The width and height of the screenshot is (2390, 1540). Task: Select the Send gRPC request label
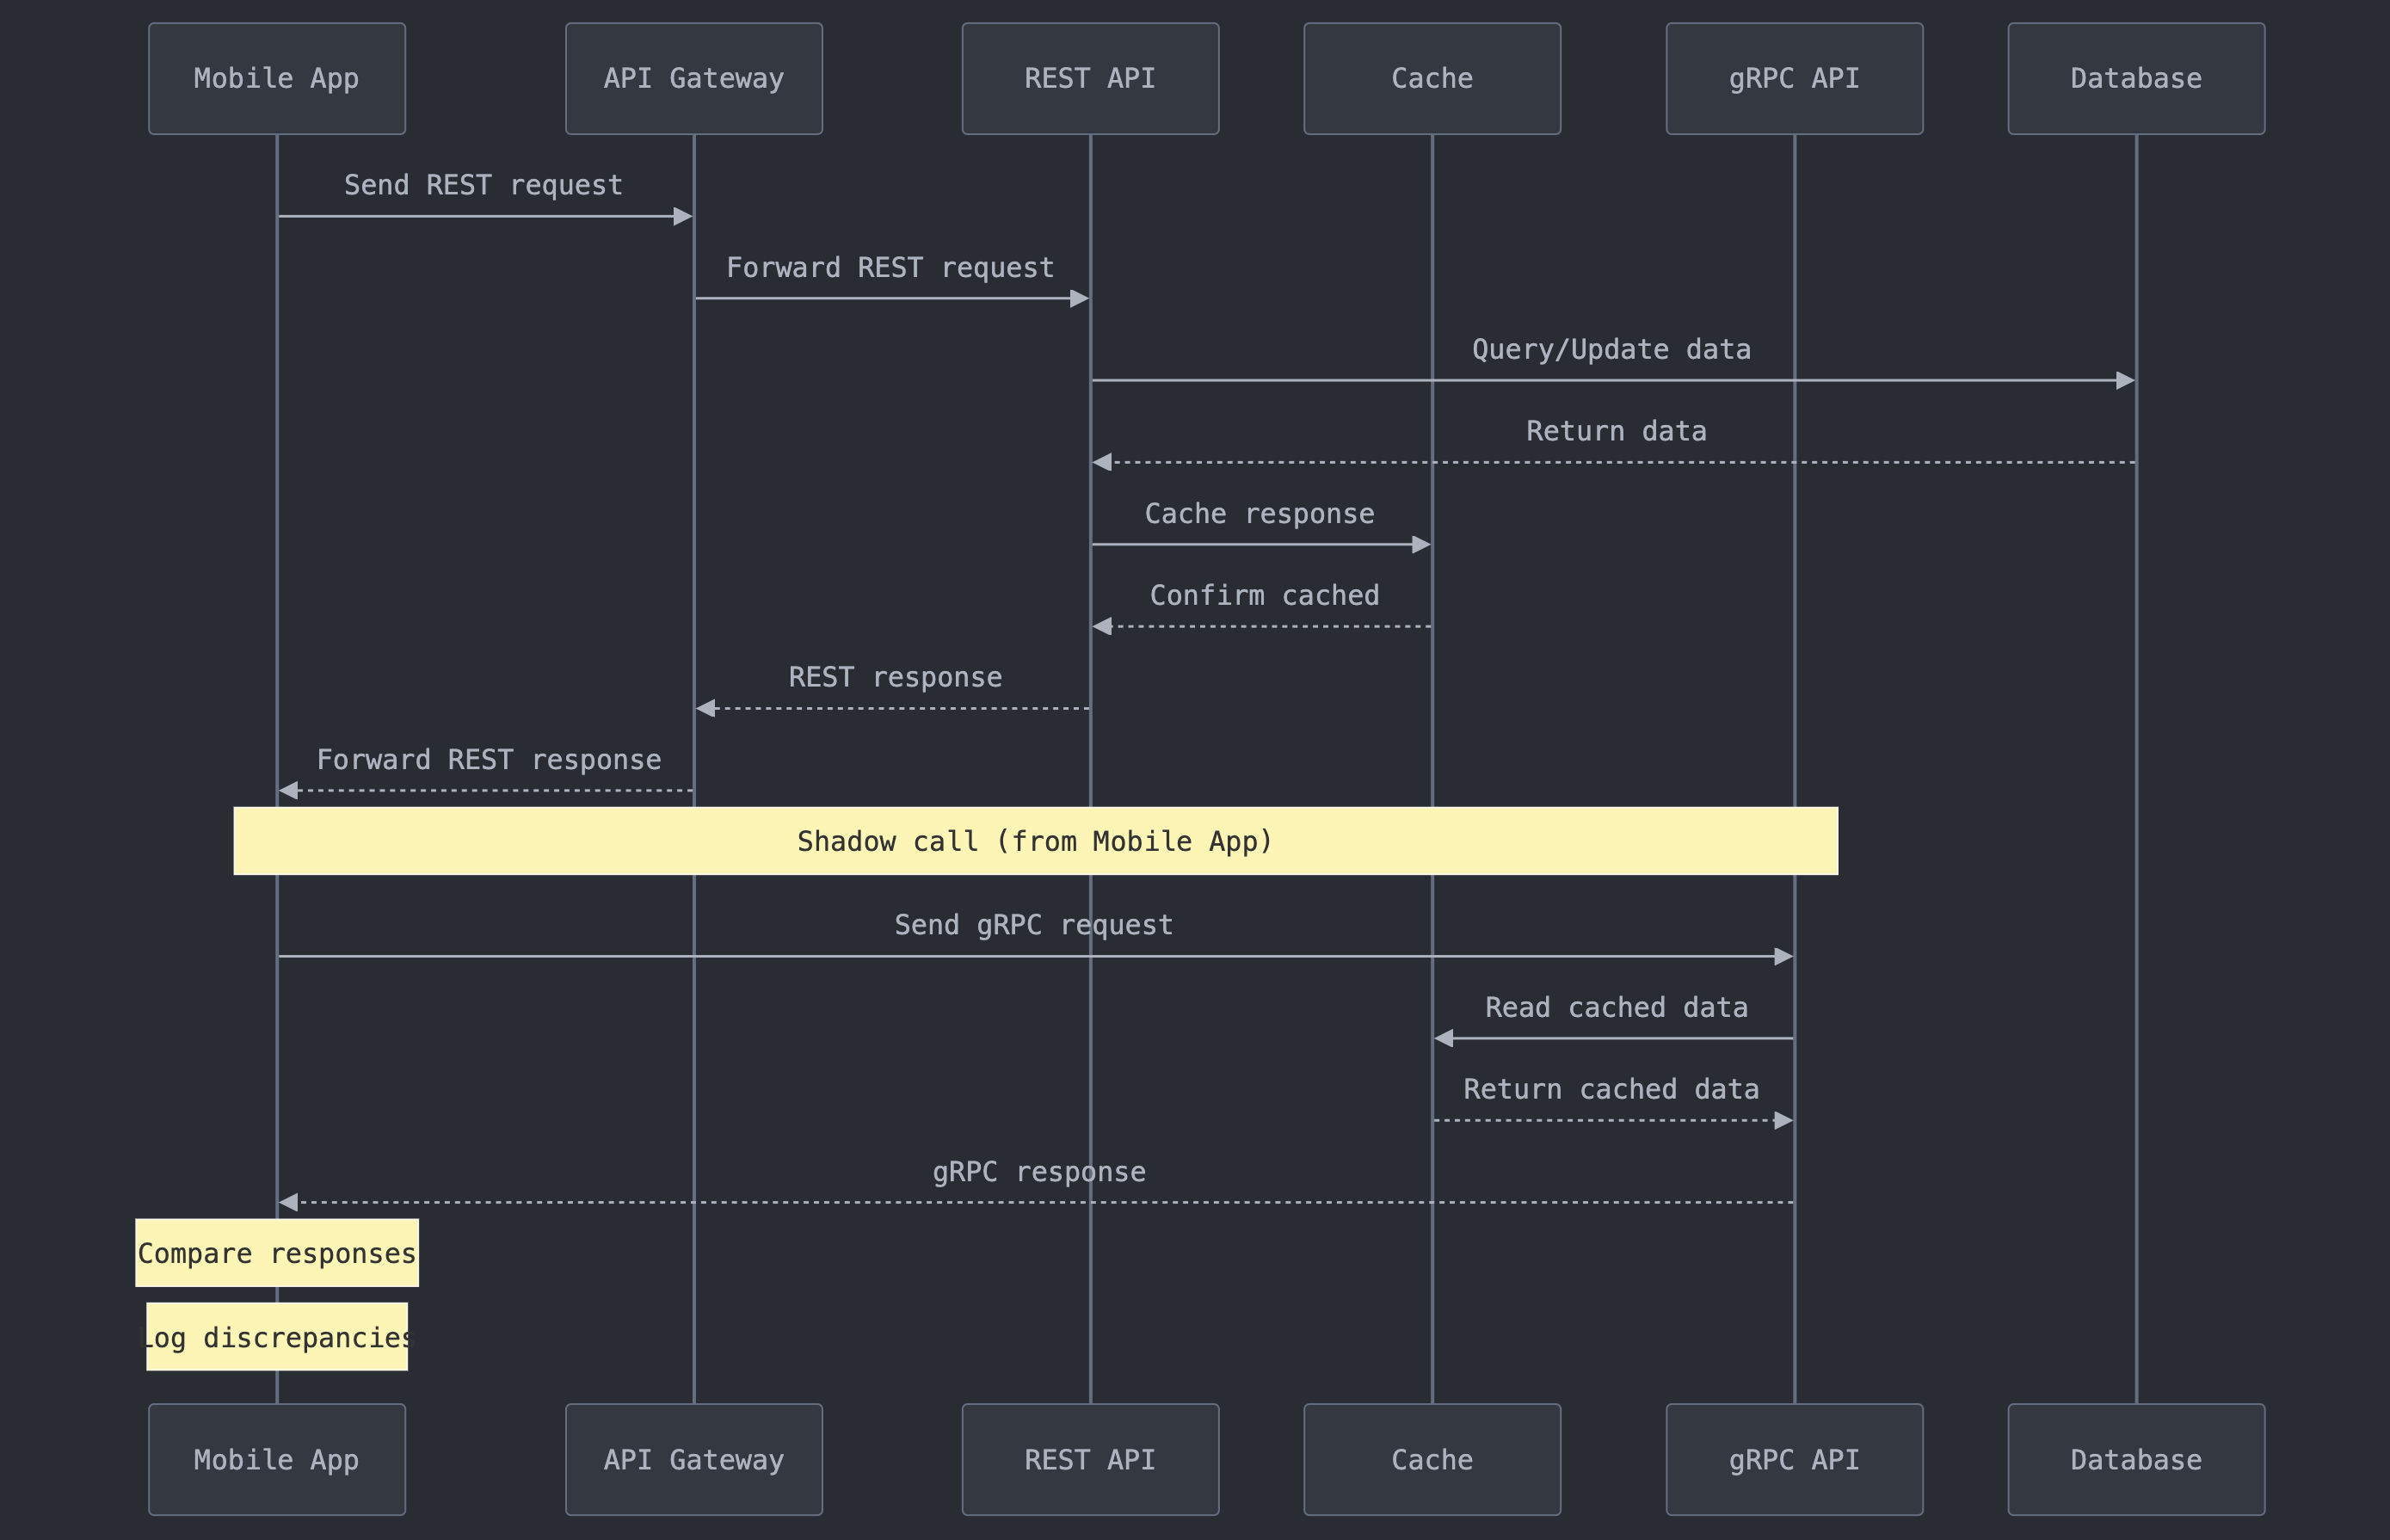tap(1033, 925)
